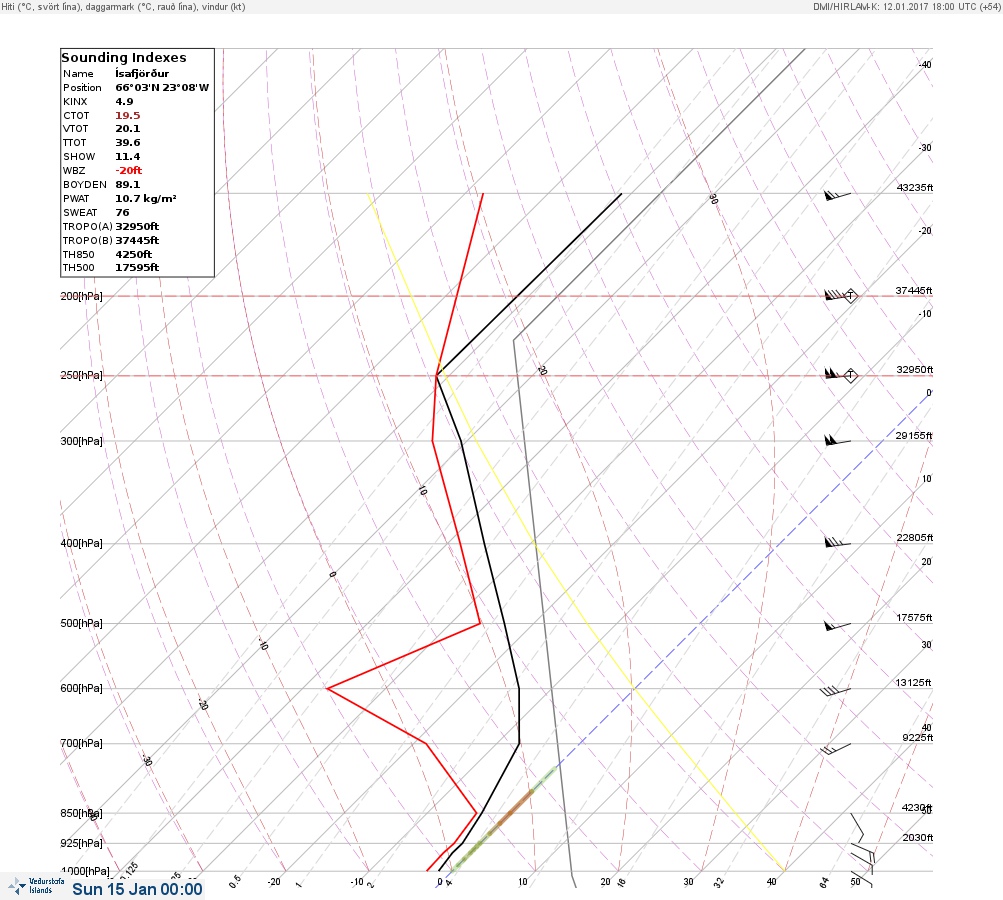Click the DMI/HIRLAM-K model run header text
This screenshot has width=1003, height=900.
906,6
